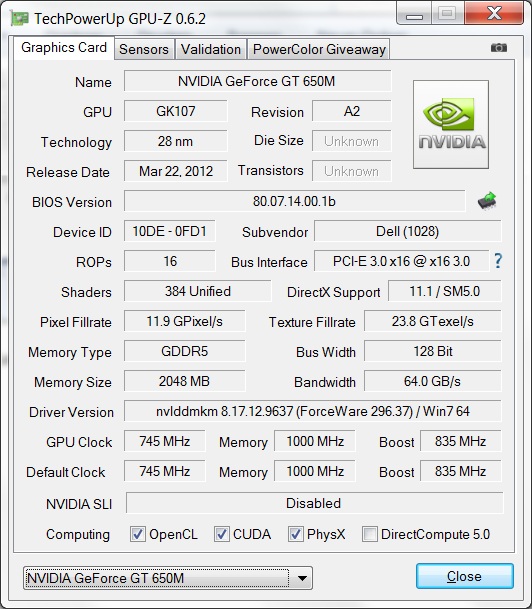The image size is (532, 609).
Task: Click the Driver Version text field
Action: tap(313, 411)
